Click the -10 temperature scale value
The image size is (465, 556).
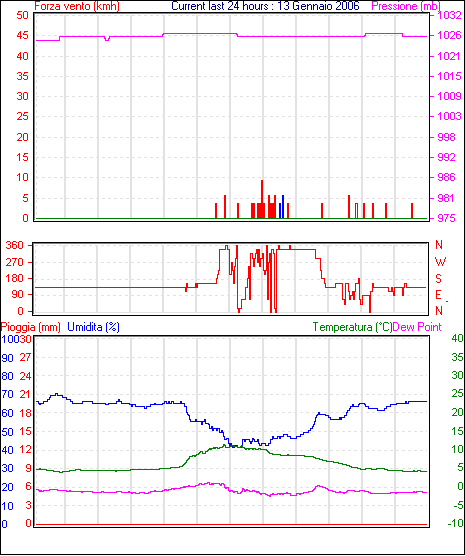455,523
